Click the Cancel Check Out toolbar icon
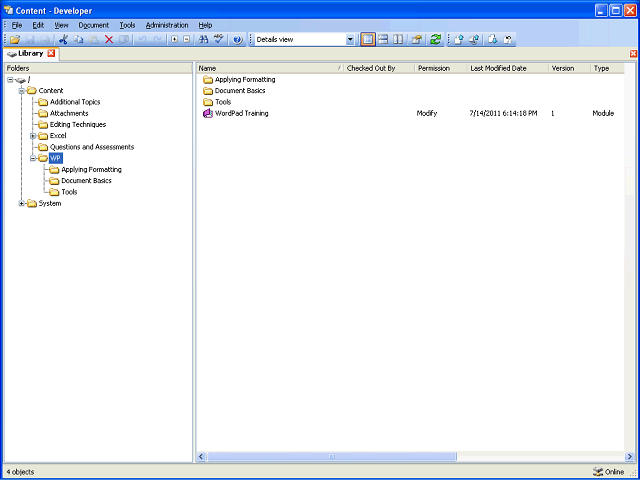 [508, 40]
